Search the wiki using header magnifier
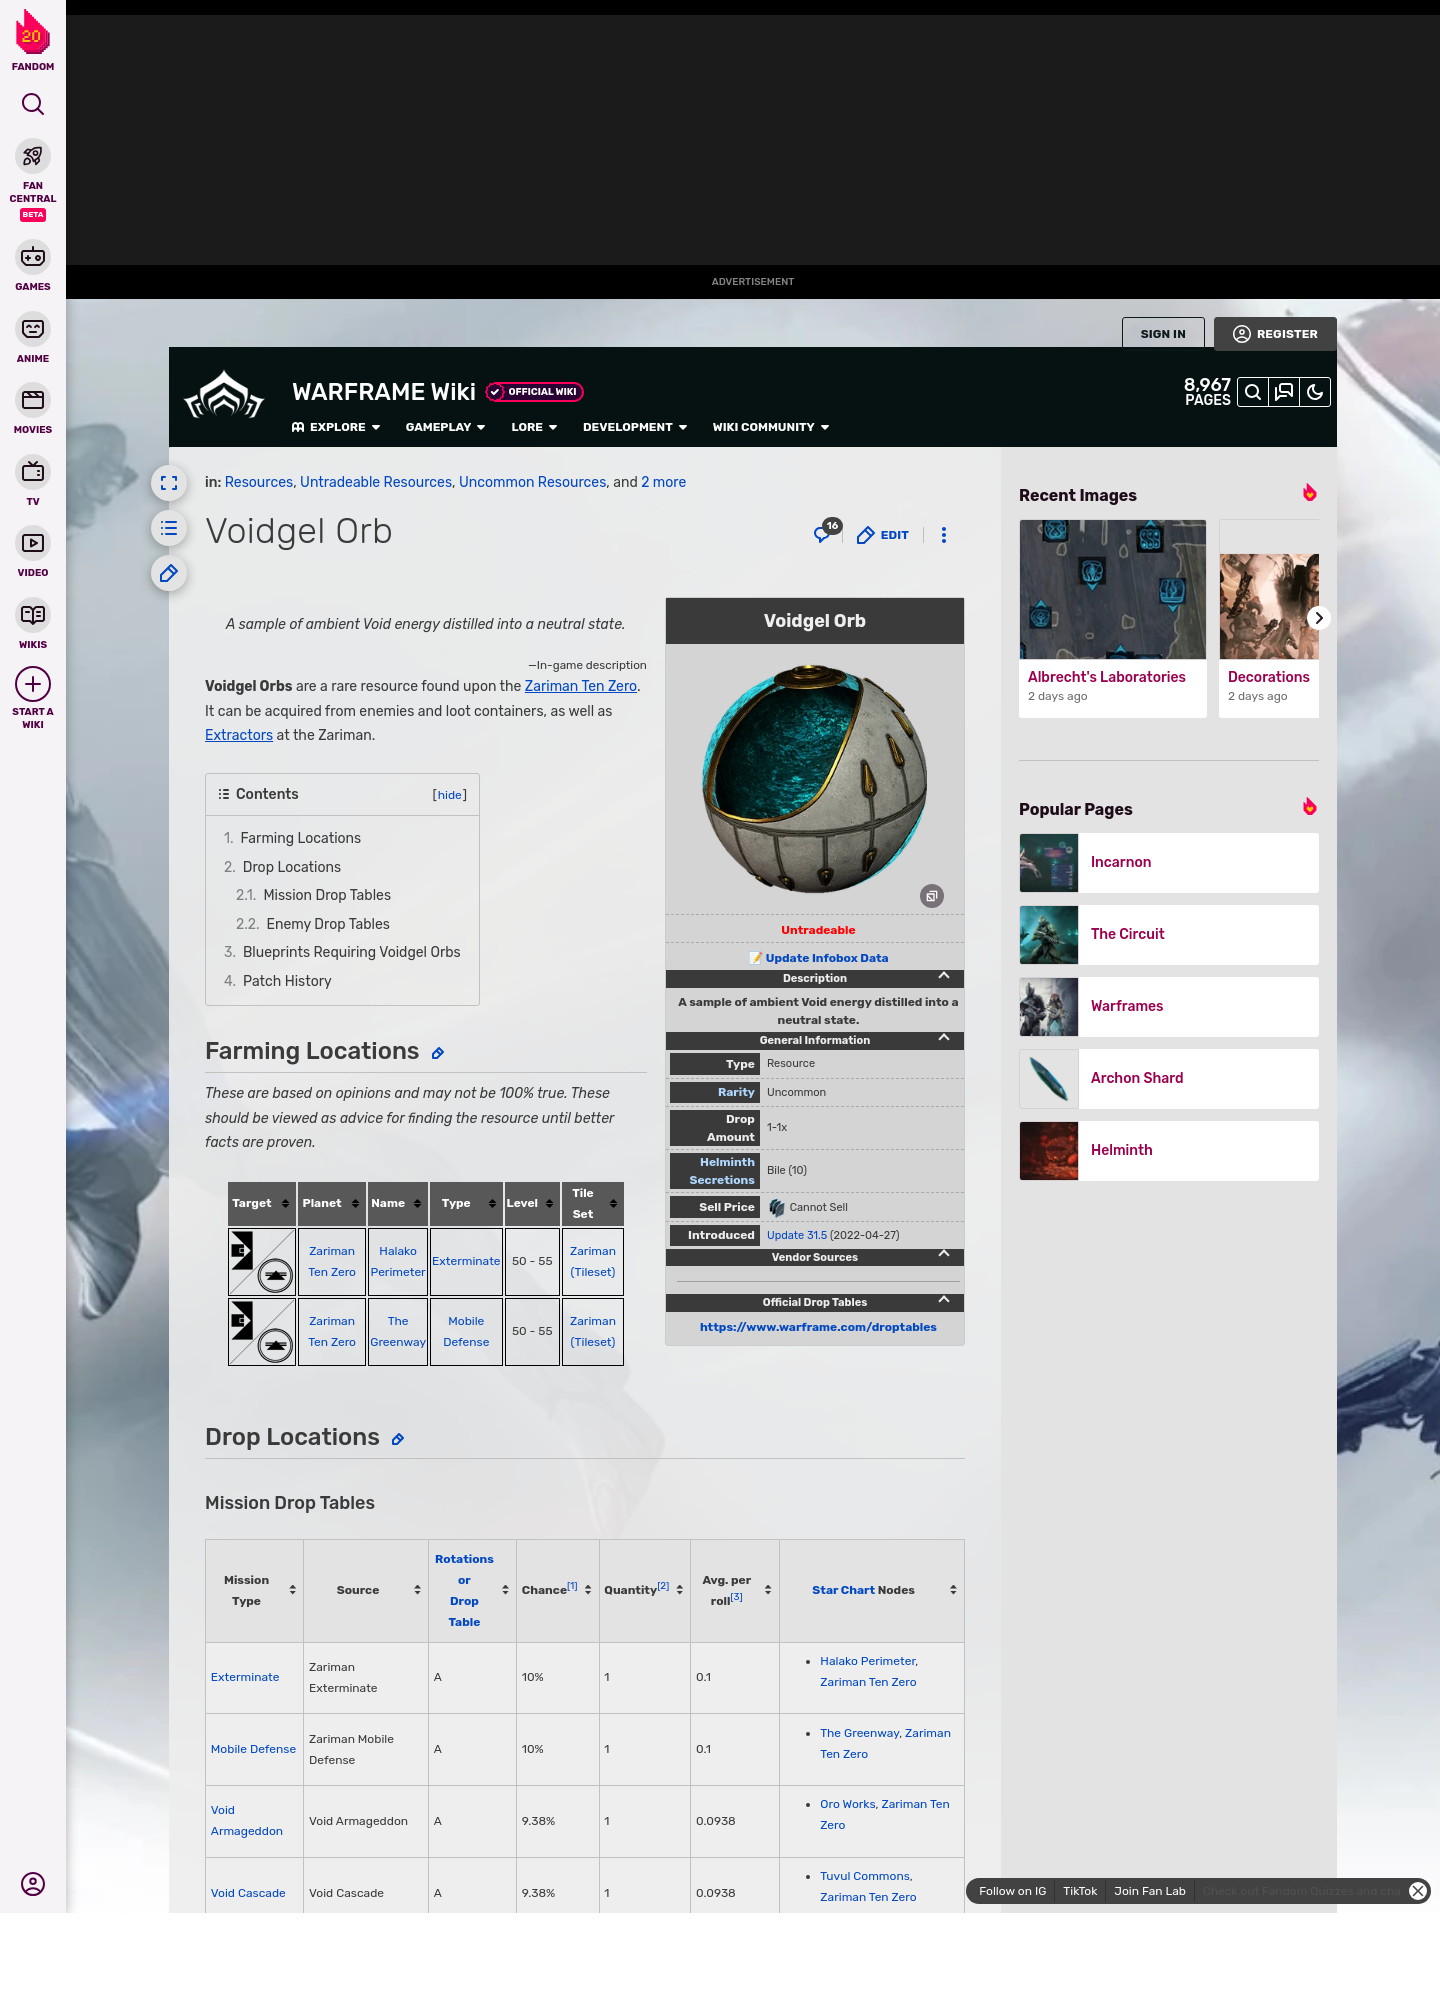 [1253, 392]
